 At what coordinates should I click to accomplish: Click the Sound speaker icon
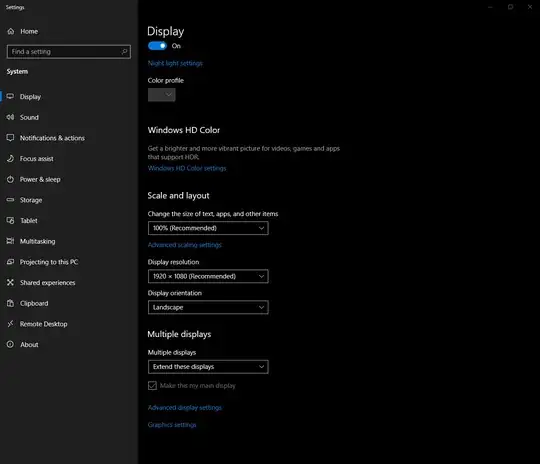(x=10, y=117)
